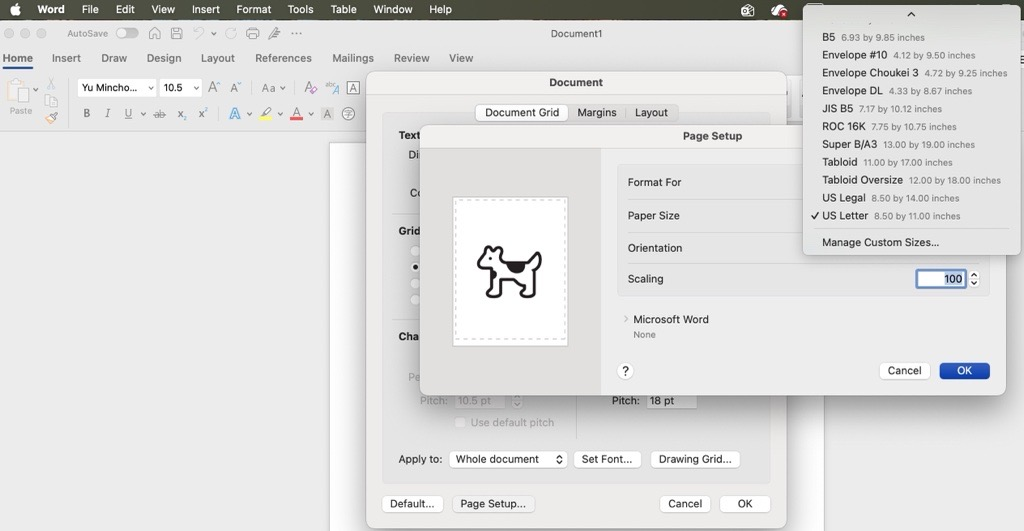Click the Copy icon below scissors
This screenshot has width=1024, height=531.
[x=51, y=101]
